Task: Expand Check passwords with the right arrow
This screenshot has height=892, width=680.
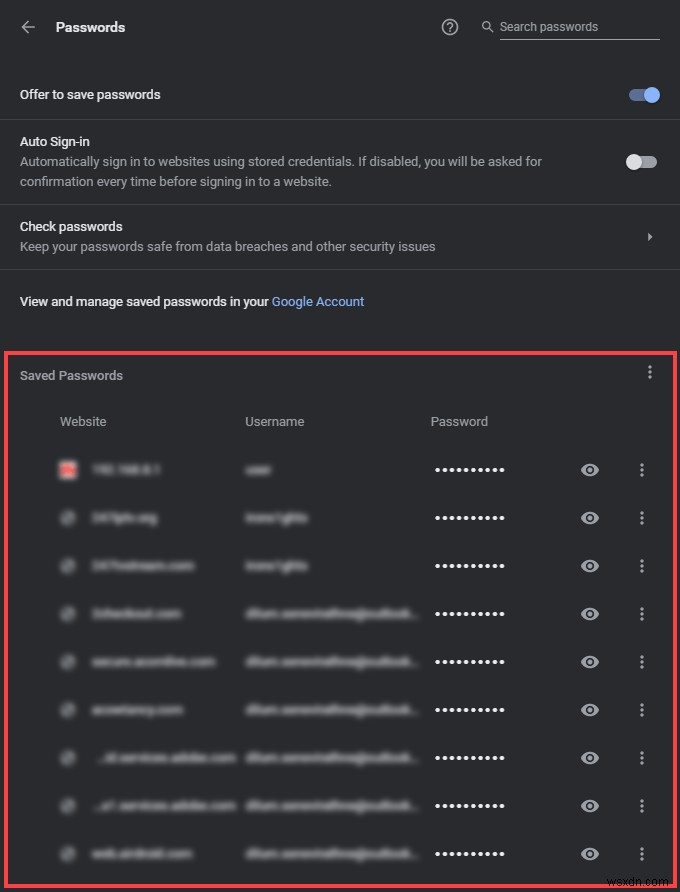Action: click(650, 237)
